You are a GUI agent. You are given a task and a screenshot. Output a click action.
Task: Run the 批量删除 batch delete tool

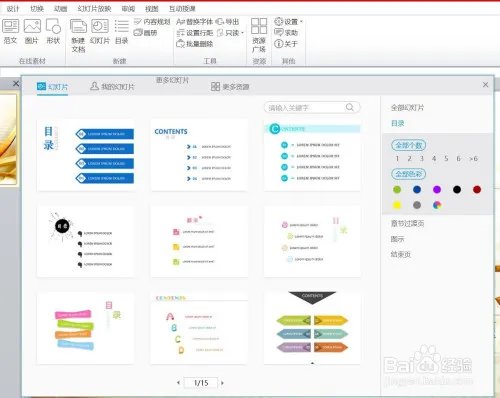pyautogui.click(x=195, y=44)
